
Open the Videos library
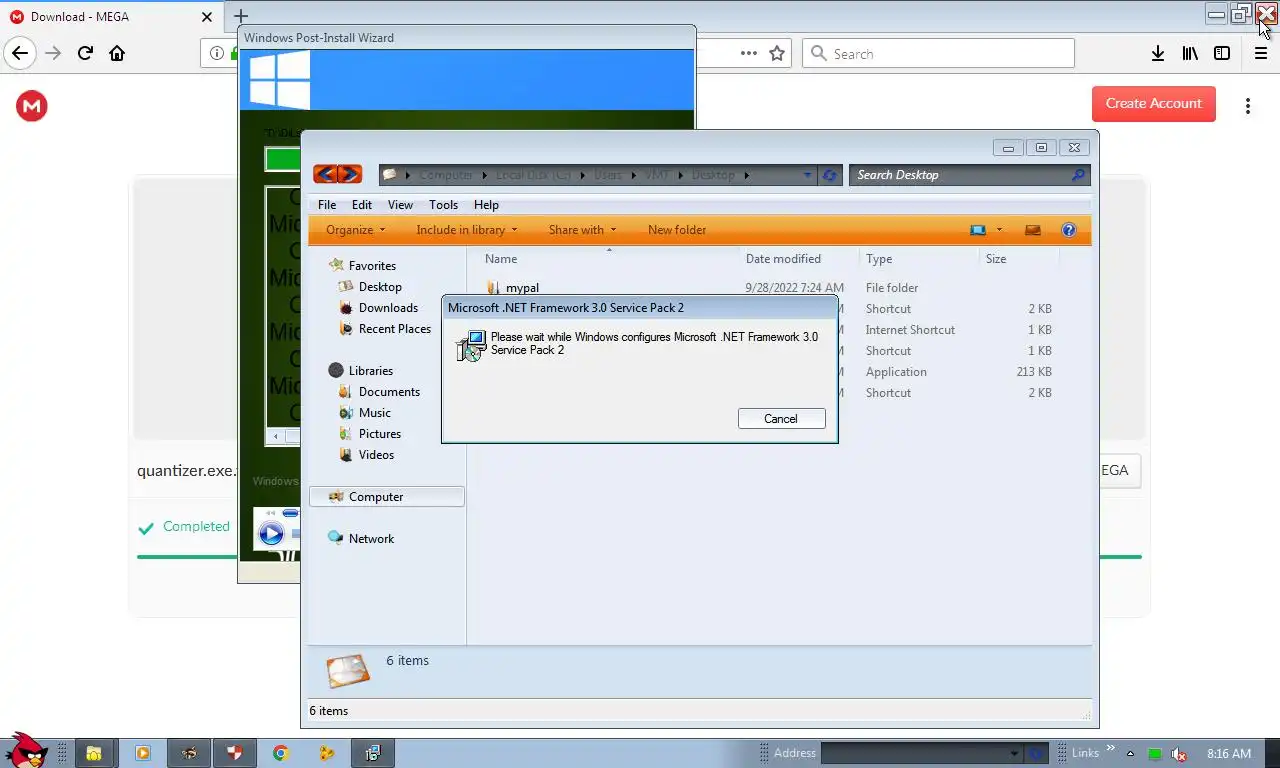point(377,455)
